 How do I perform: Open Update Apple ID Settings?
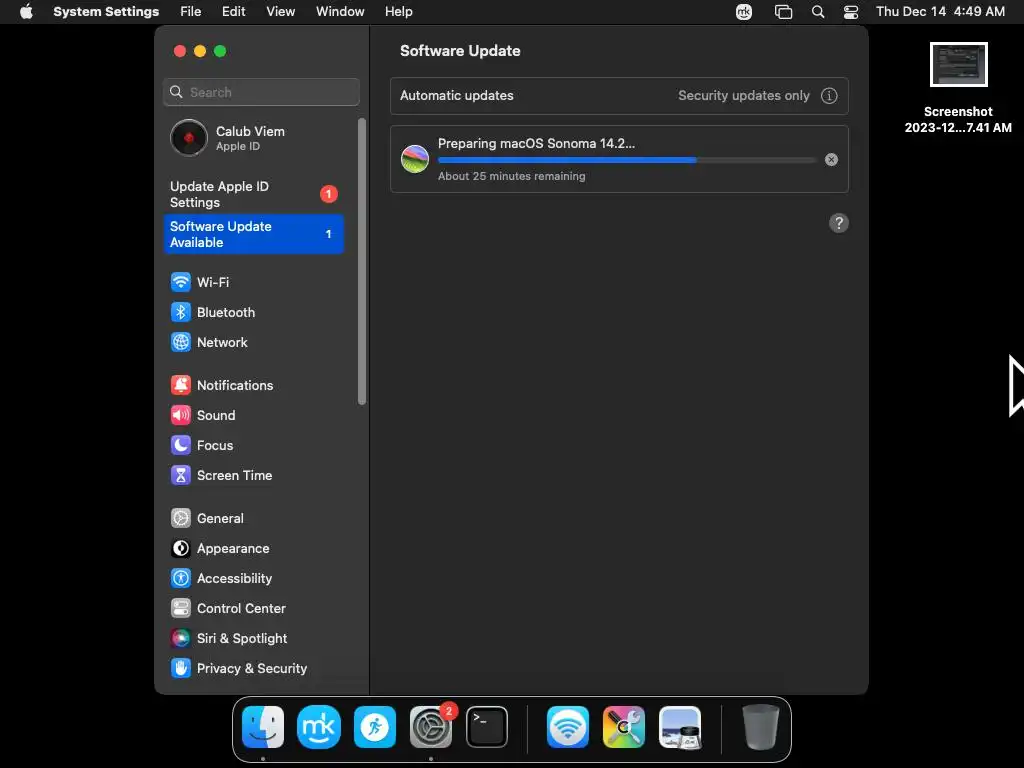click(x=253, y=195)
